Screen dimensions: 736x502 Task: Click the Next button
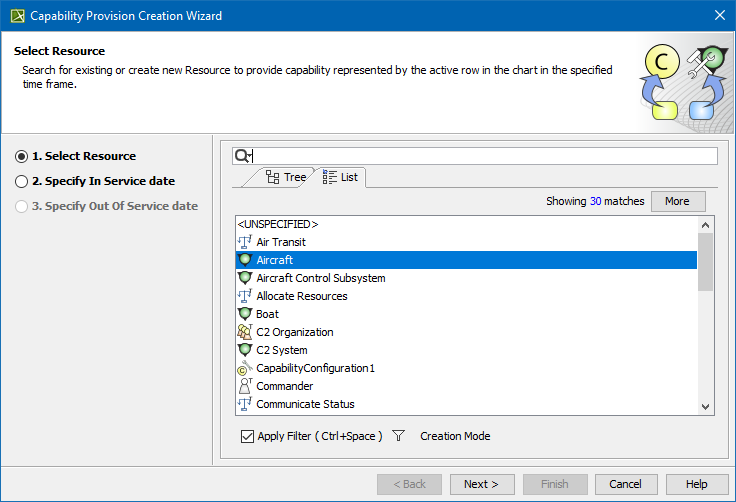click(x=481, y=484)
